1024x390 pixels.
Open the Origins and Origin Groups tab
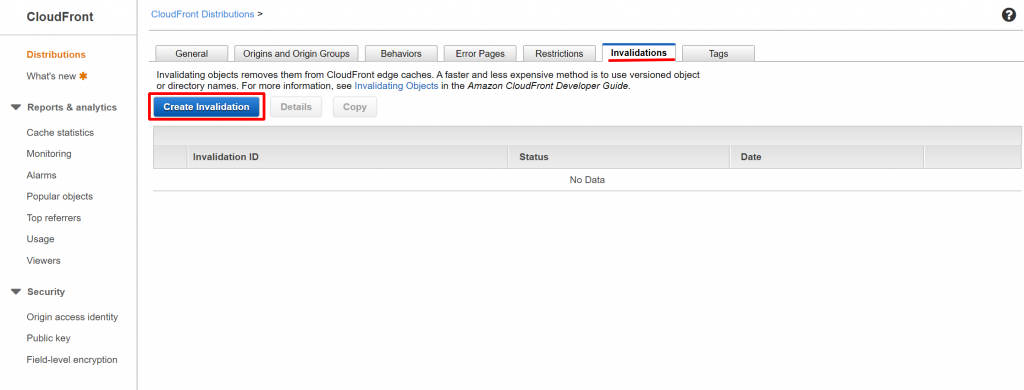point(296,54)
